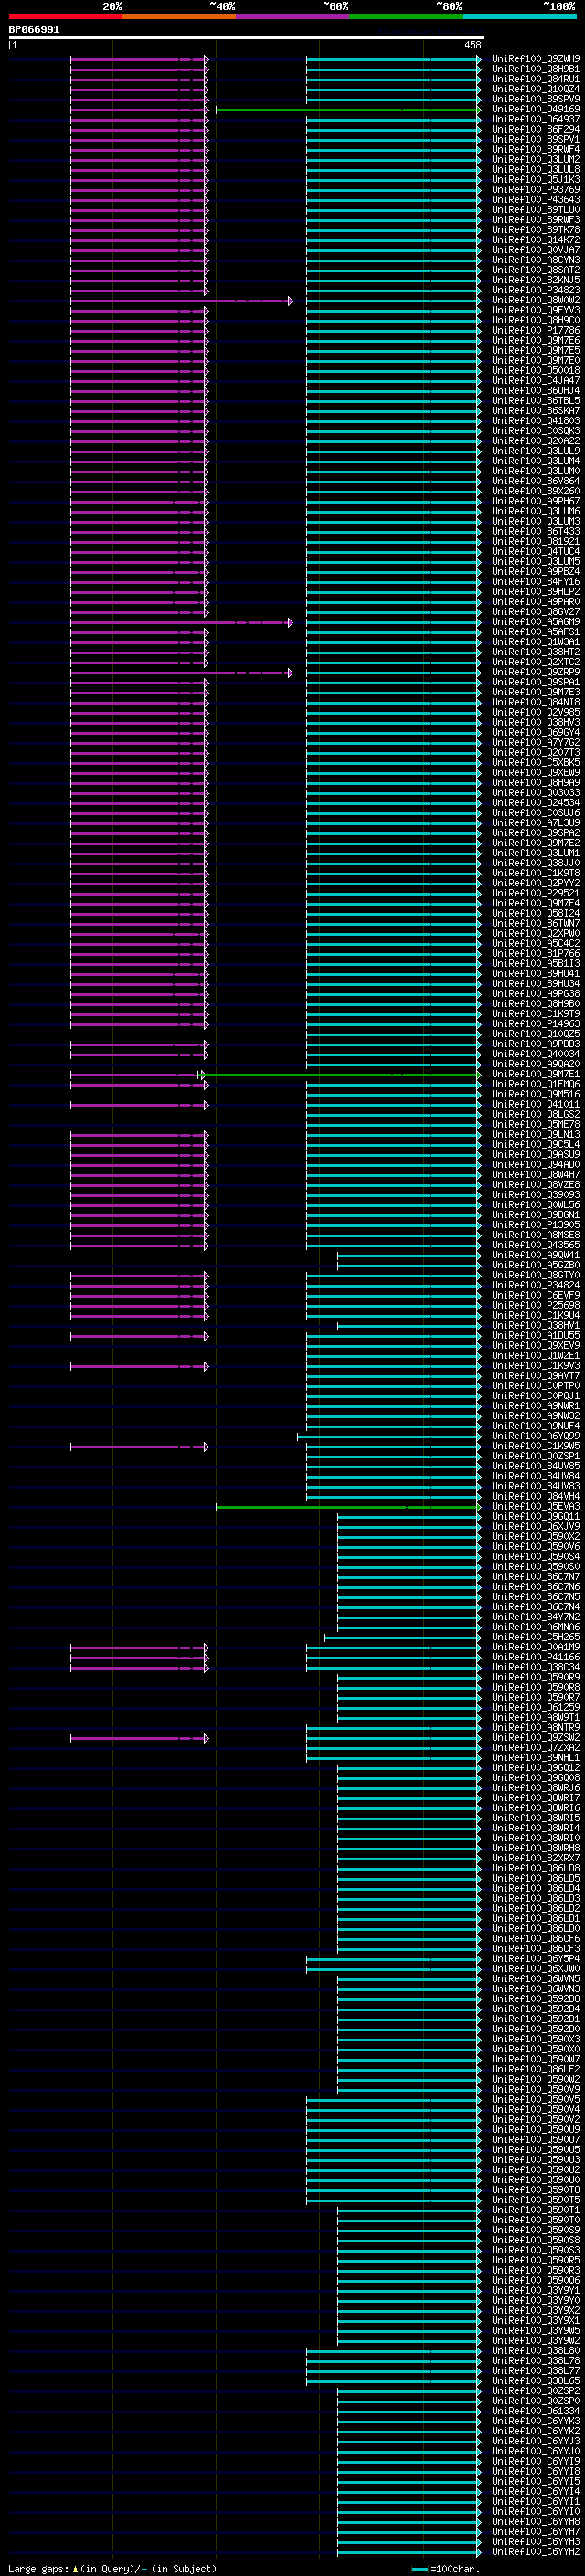Click label UniRef100_C1K9T9
Image resolution: width=585 pixels, height=2576 pixels.
click(x=536, y=1014)
